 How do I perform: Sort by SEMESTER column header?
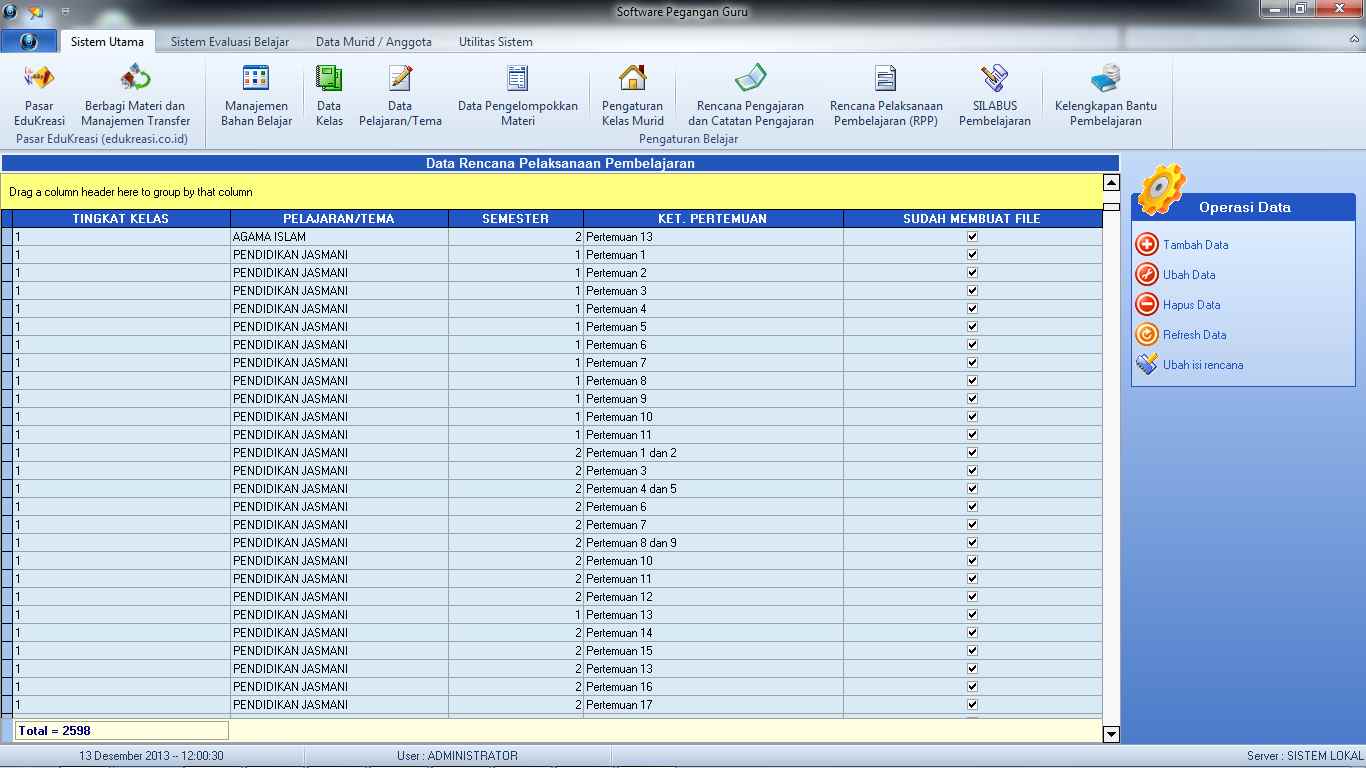point(516,219)
